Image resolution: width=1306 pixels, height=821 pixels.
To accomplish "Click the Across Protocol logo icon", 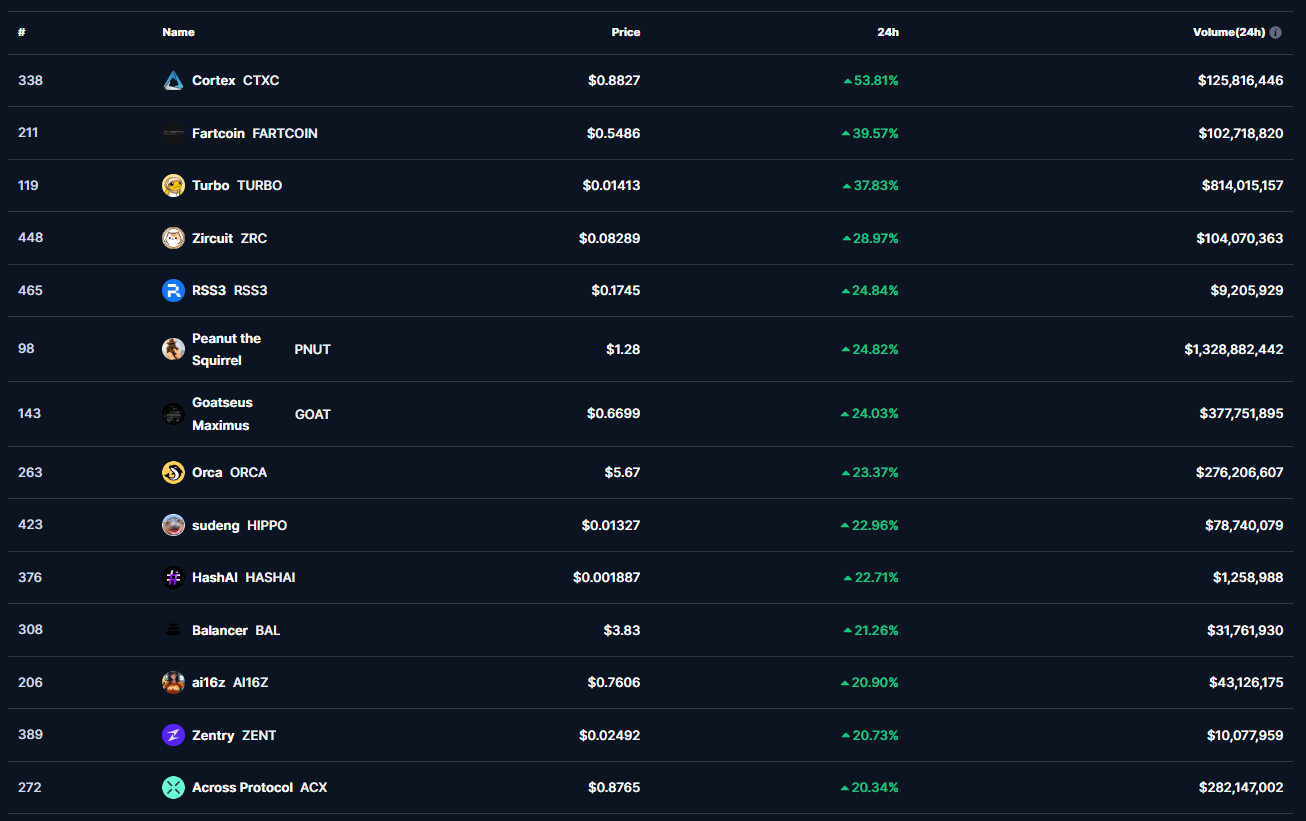I will coord(173,788).
